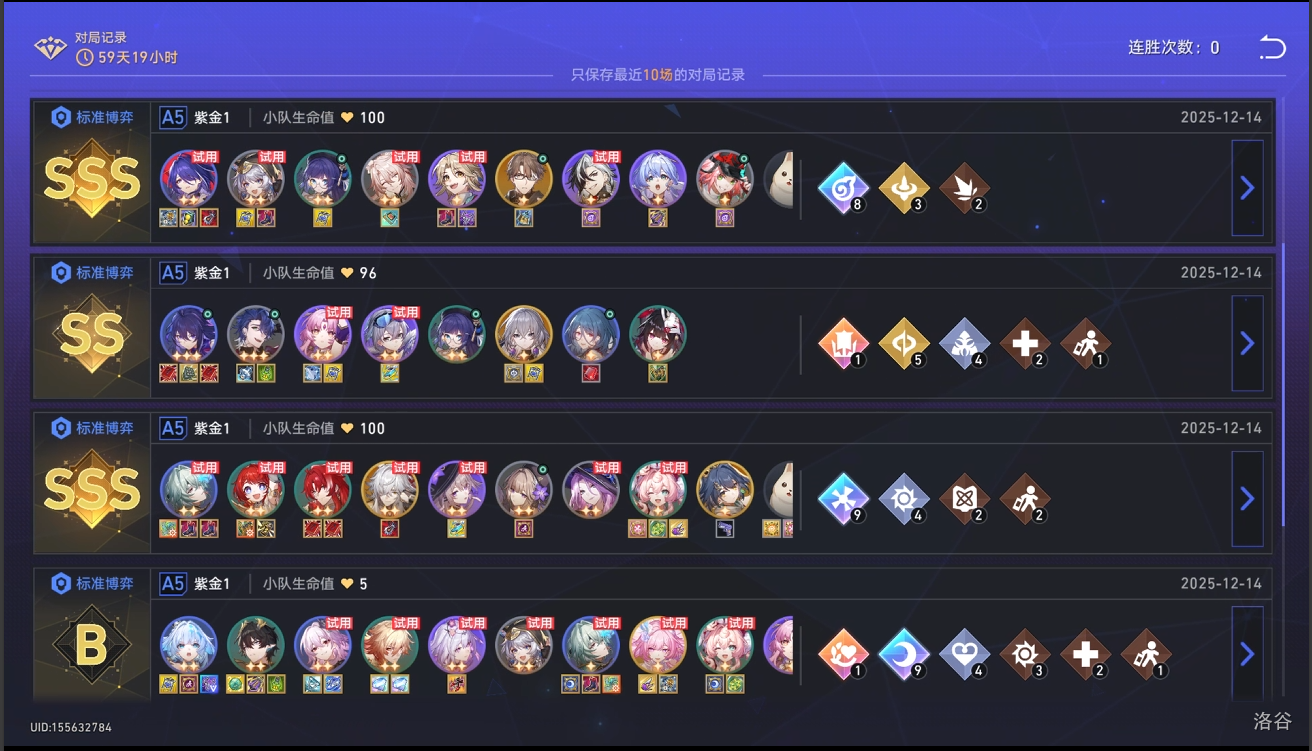Click the back arrow icon at top right

pos(1272,47)
